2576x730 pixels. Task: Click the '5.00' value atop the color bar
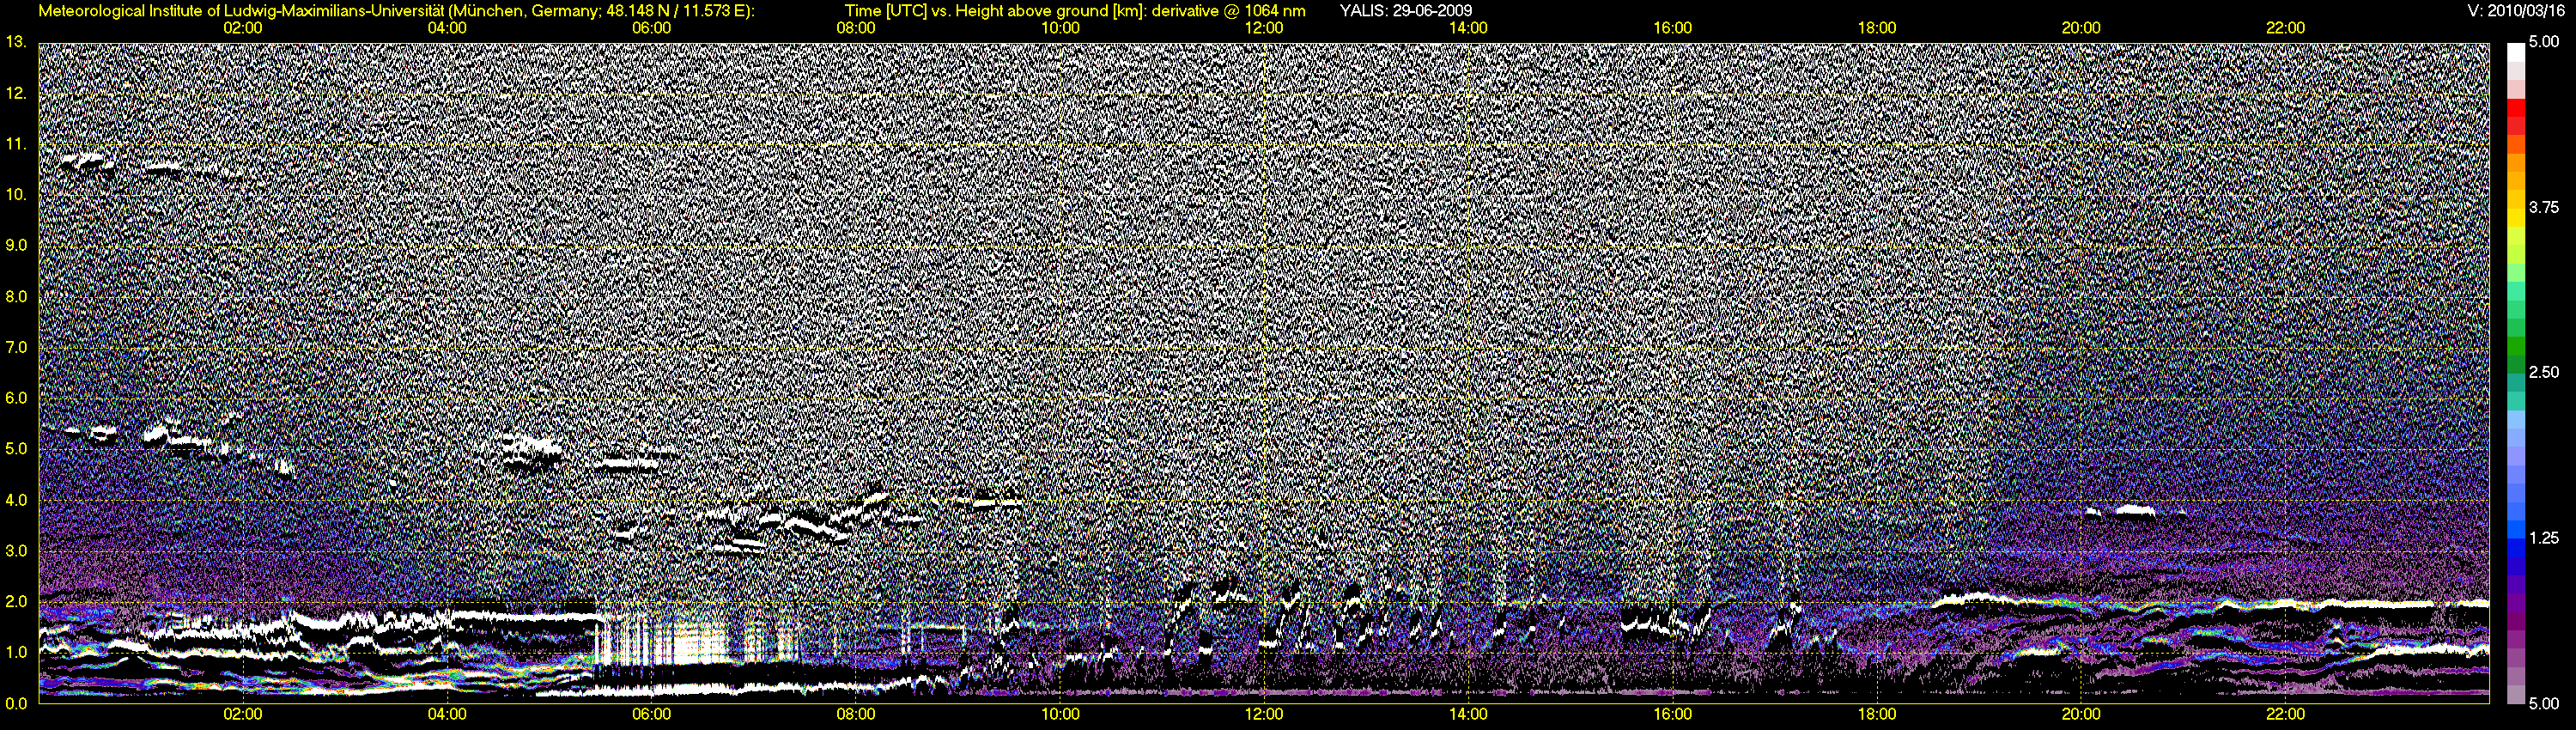(x=2543, y=42)
